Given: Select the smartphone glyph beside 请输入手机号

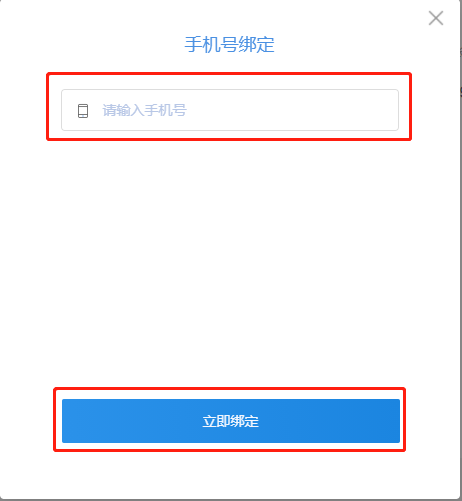Looking at the screenshot, I should pyautogui.click(x=83, y=111).
